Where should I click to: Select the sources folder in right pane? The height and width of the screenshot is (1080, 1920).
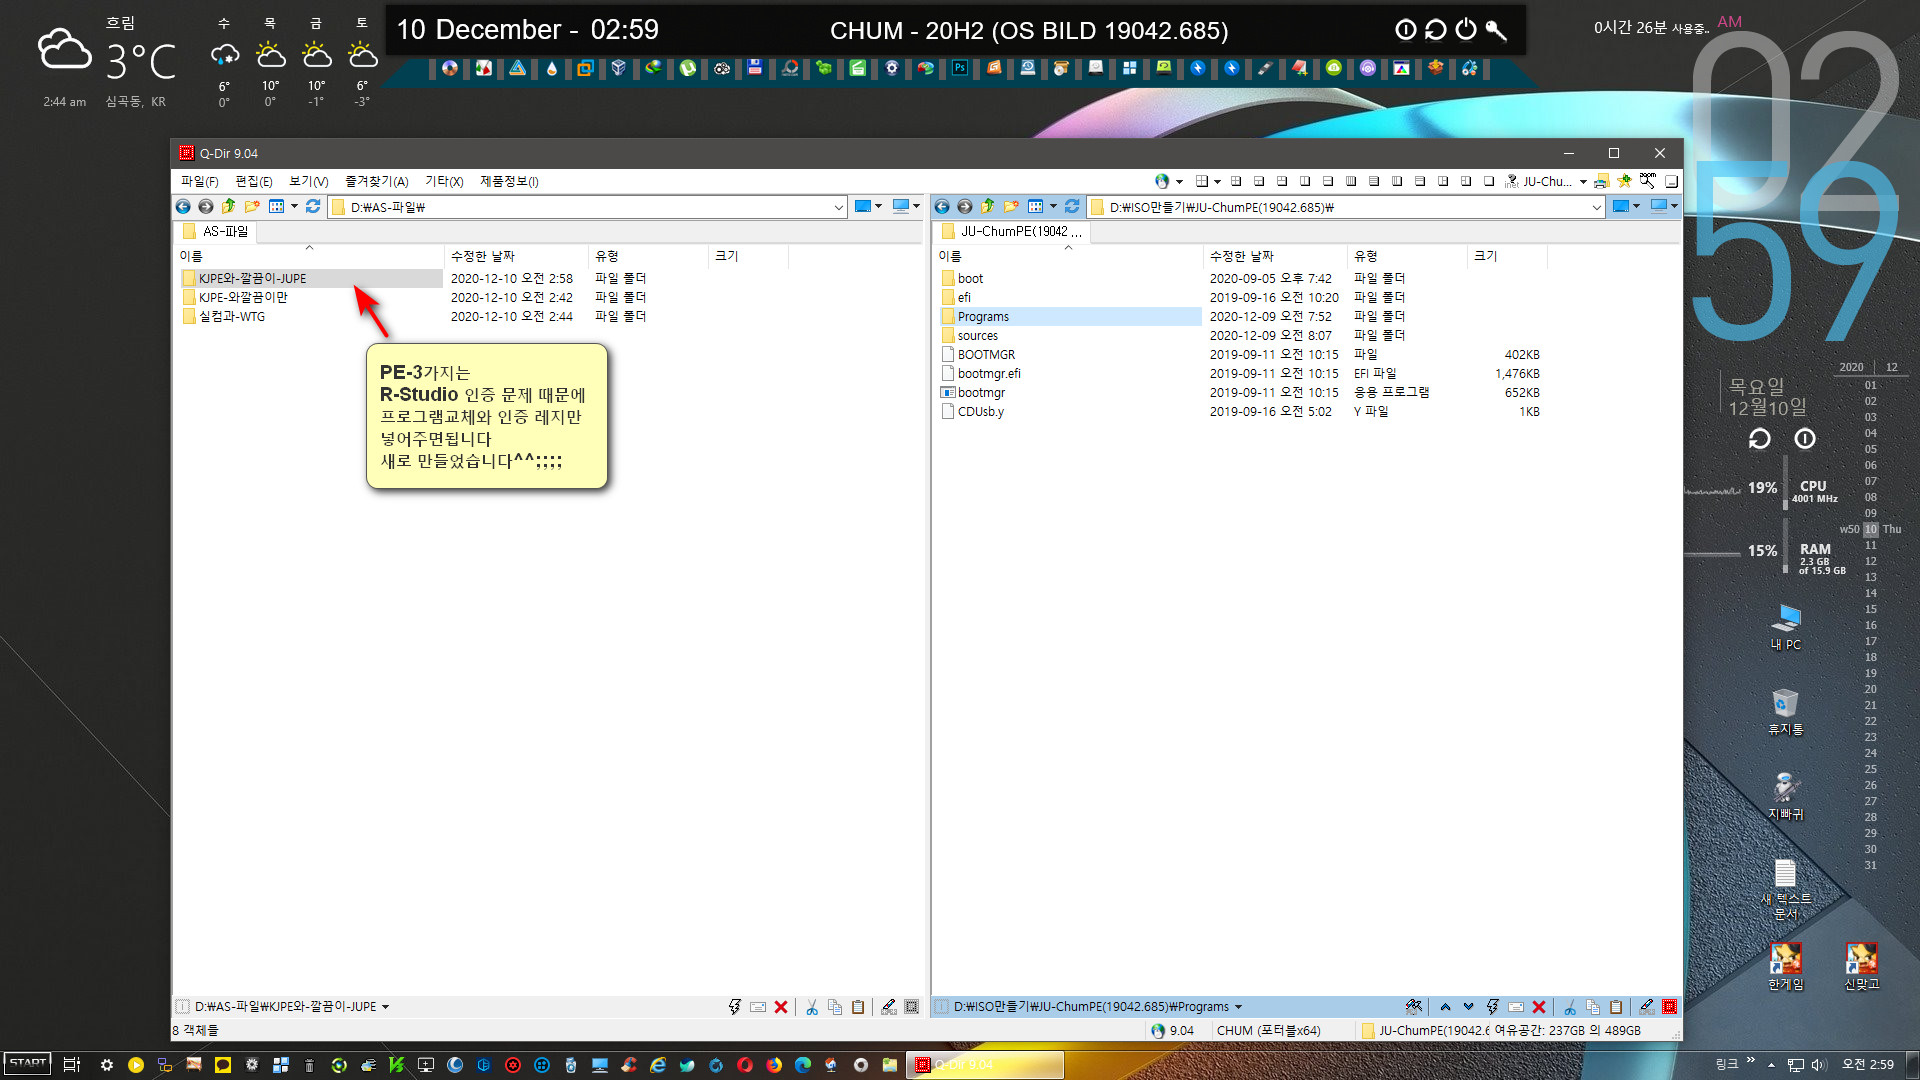point(977,336)
